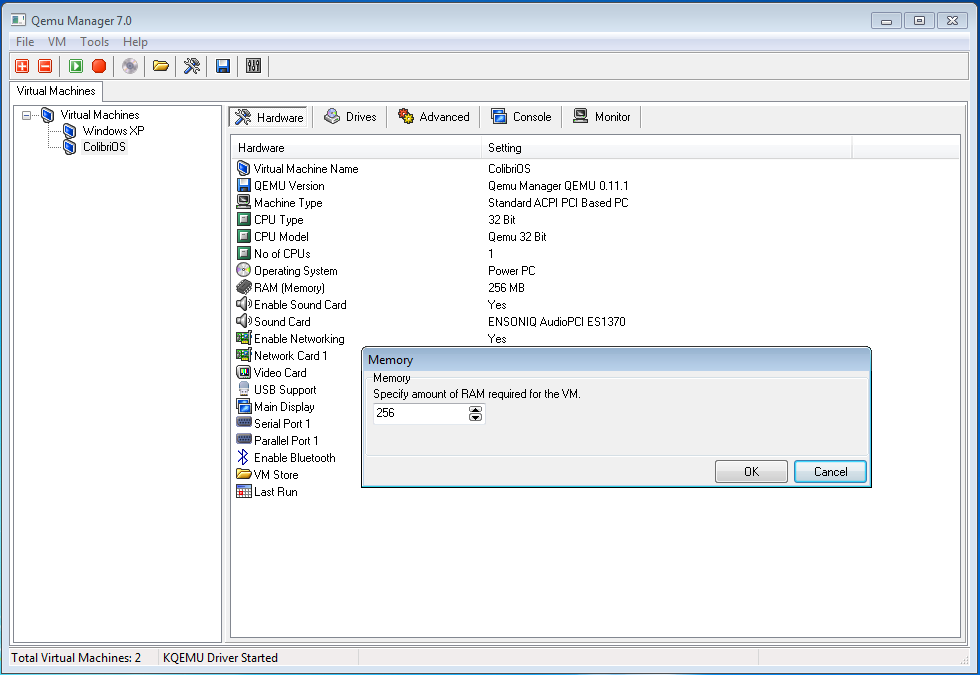
Task: Open the Help menu
Action: tap(135, 42)
